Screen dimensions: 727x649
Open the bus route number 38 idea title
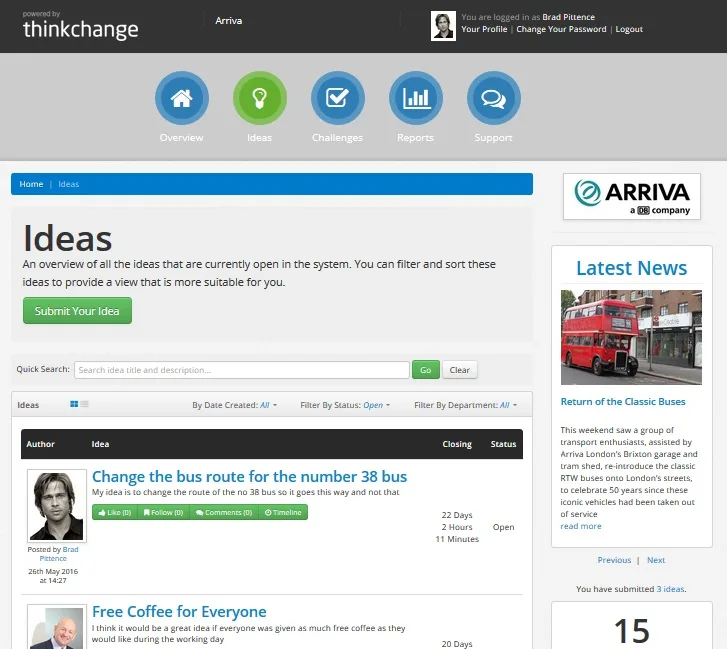coord(249,477)
